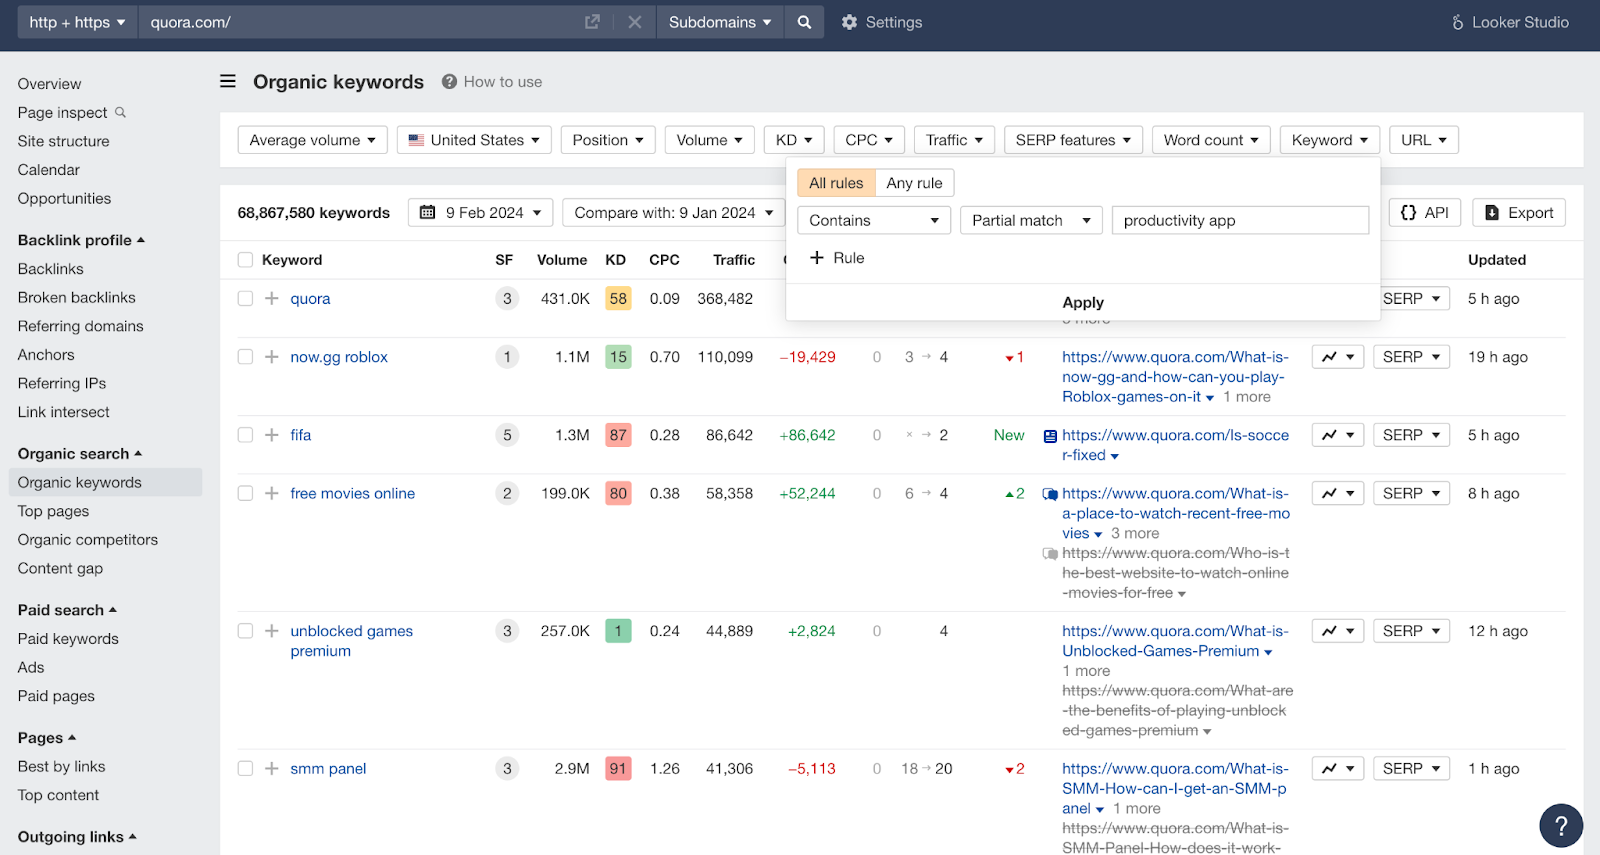Open the 9 Feb 2024 date picker
This screenshot has height=855, width=1600.
tap(480, 213)
